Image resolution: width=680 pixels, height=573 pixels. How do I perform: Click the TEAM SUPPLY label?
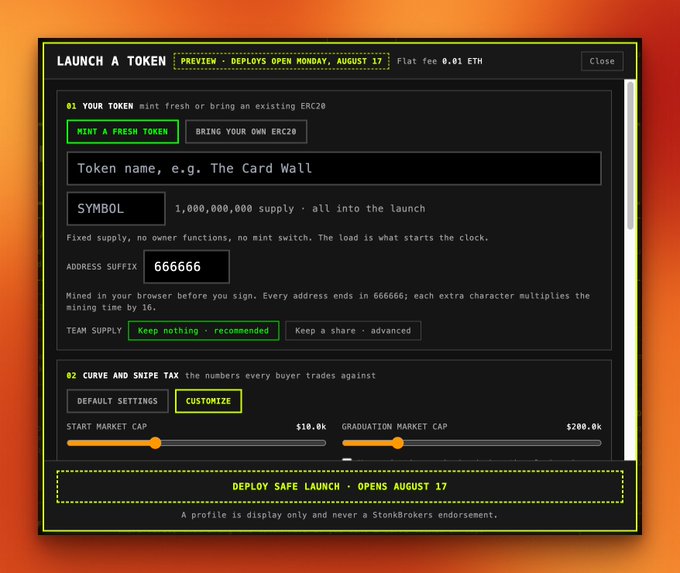(94, 331)
